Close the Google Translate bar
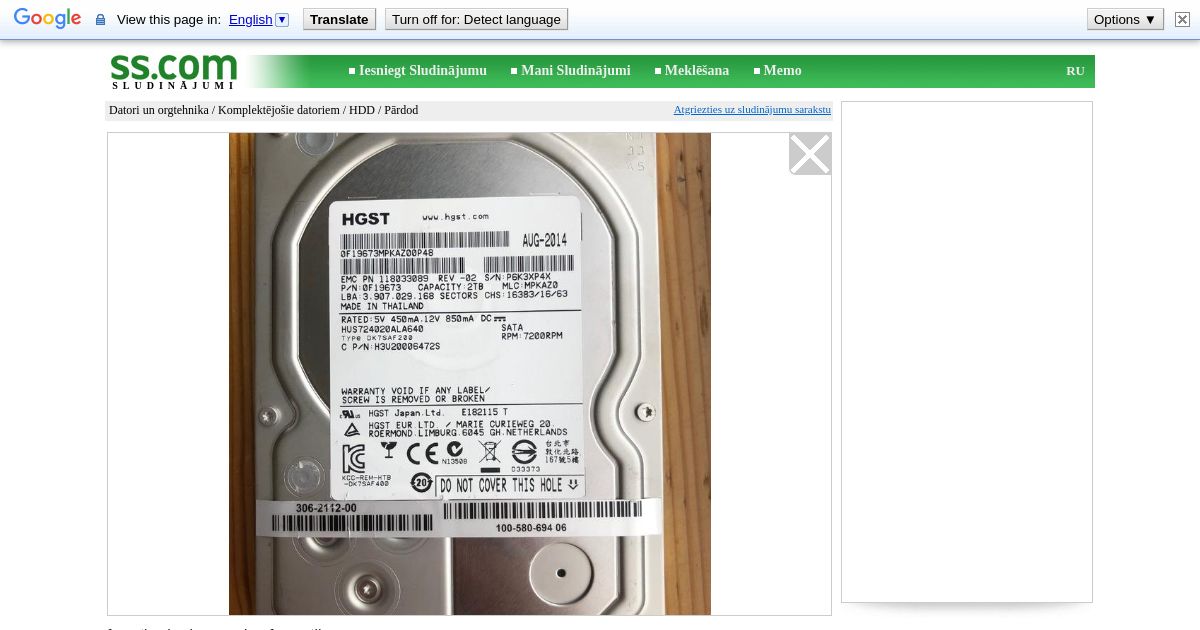This screenshot has width=1200, height=630. (1182, 19)
